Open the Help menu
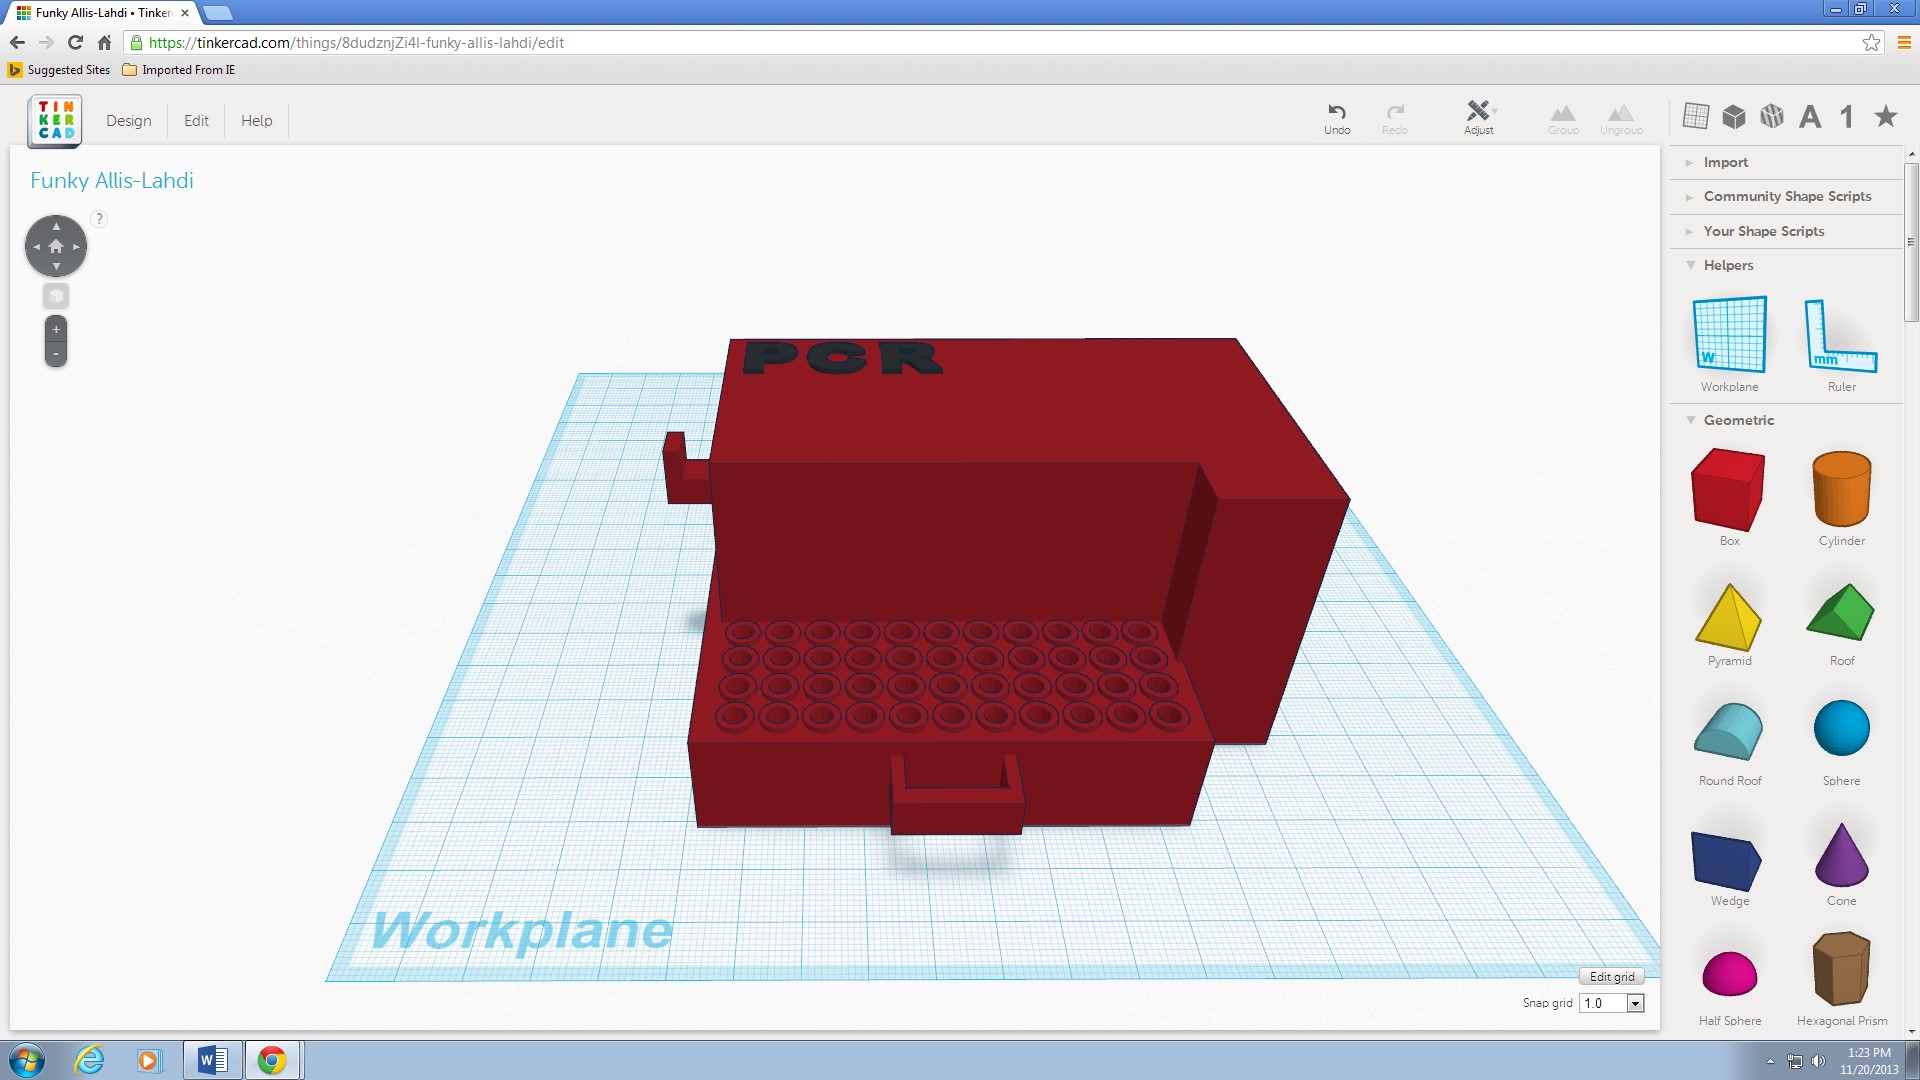 (x=256, y=120)
